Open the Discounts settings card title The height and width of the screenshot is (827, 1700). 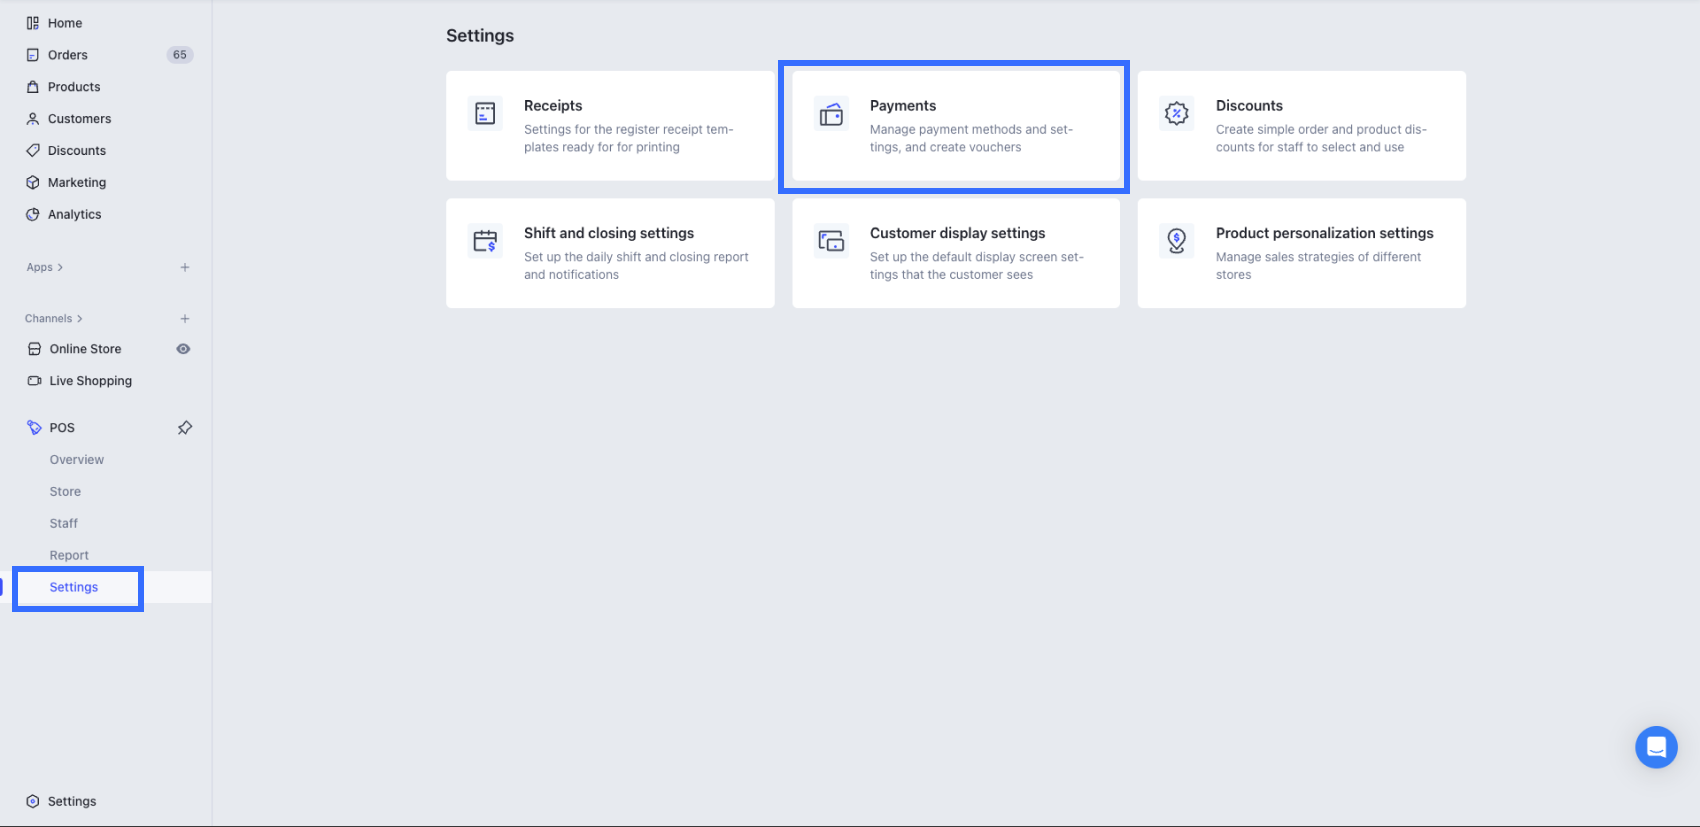1249,106
